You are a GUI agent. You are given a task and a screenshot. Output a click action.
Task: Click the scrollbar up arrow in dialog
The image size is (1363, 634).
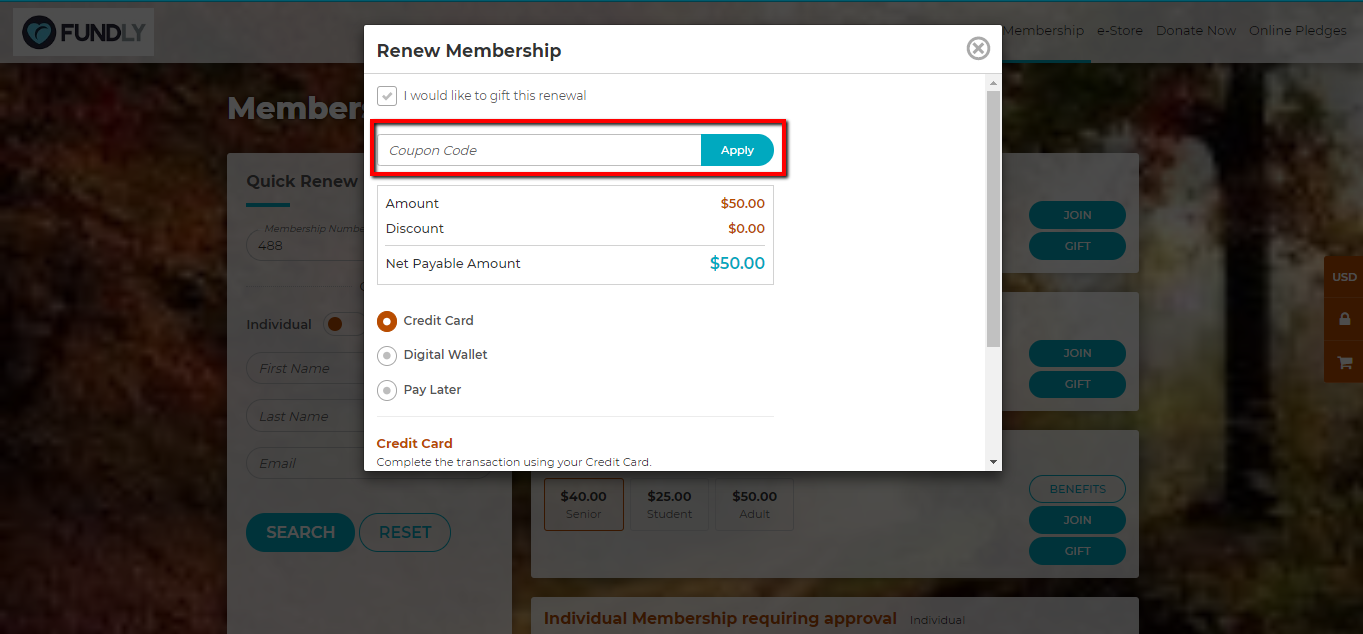(x=993, y=82)
